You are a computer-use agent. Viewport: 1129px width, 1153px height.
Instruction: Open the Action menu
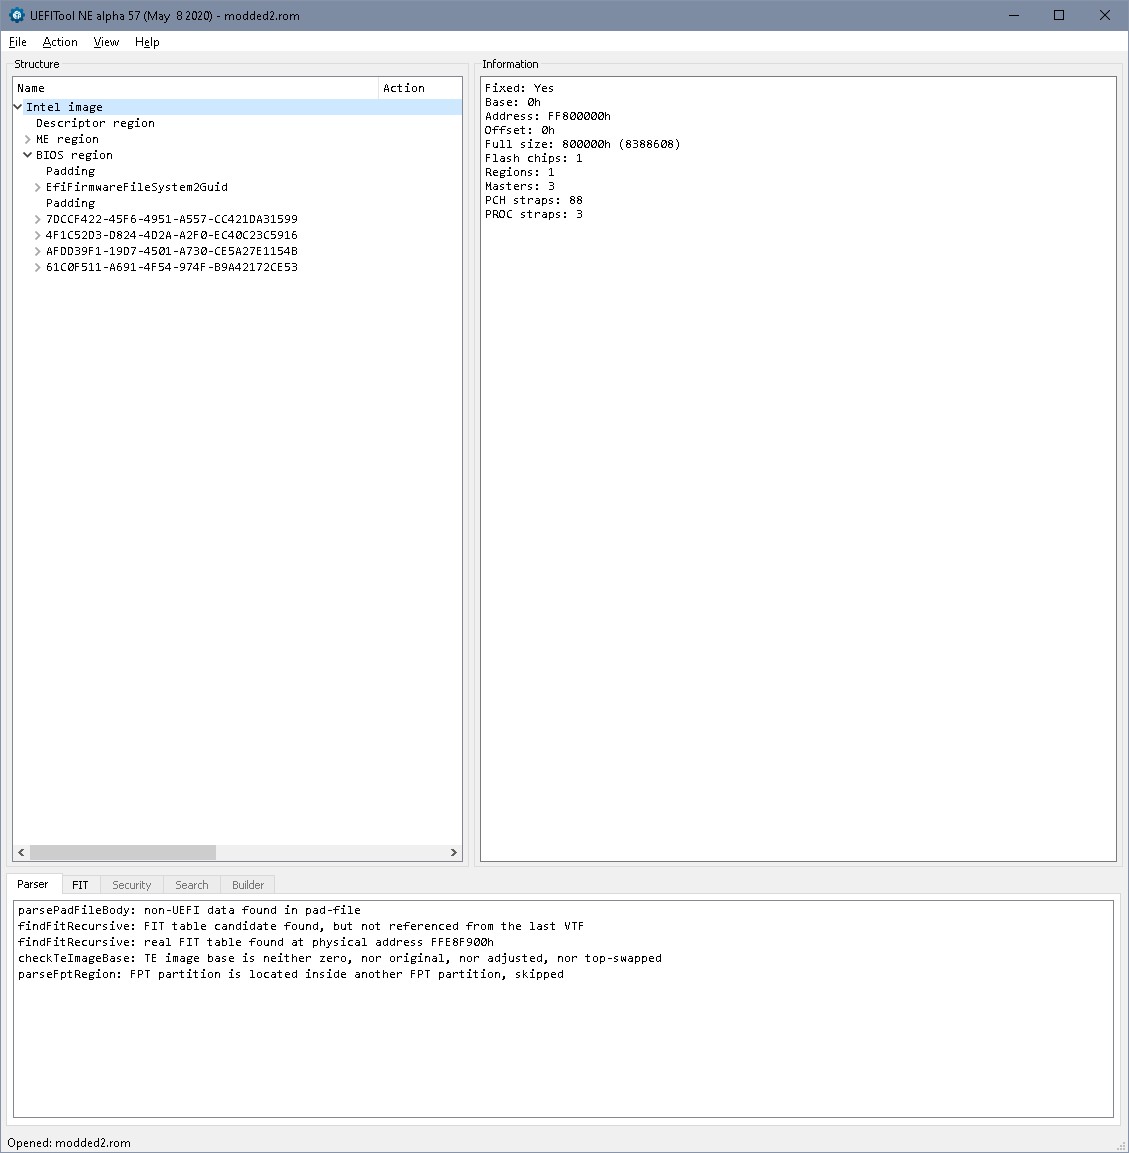coord(60,42)
